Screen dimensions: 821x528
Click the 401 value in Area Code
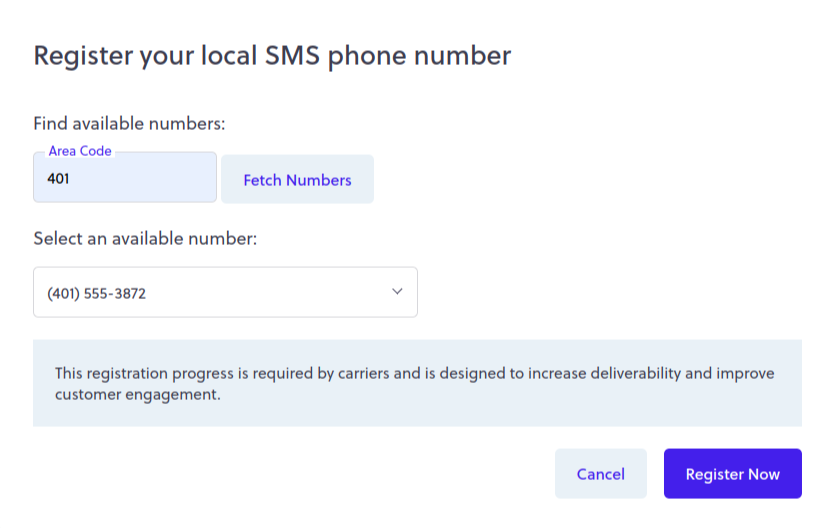[59, 180]
